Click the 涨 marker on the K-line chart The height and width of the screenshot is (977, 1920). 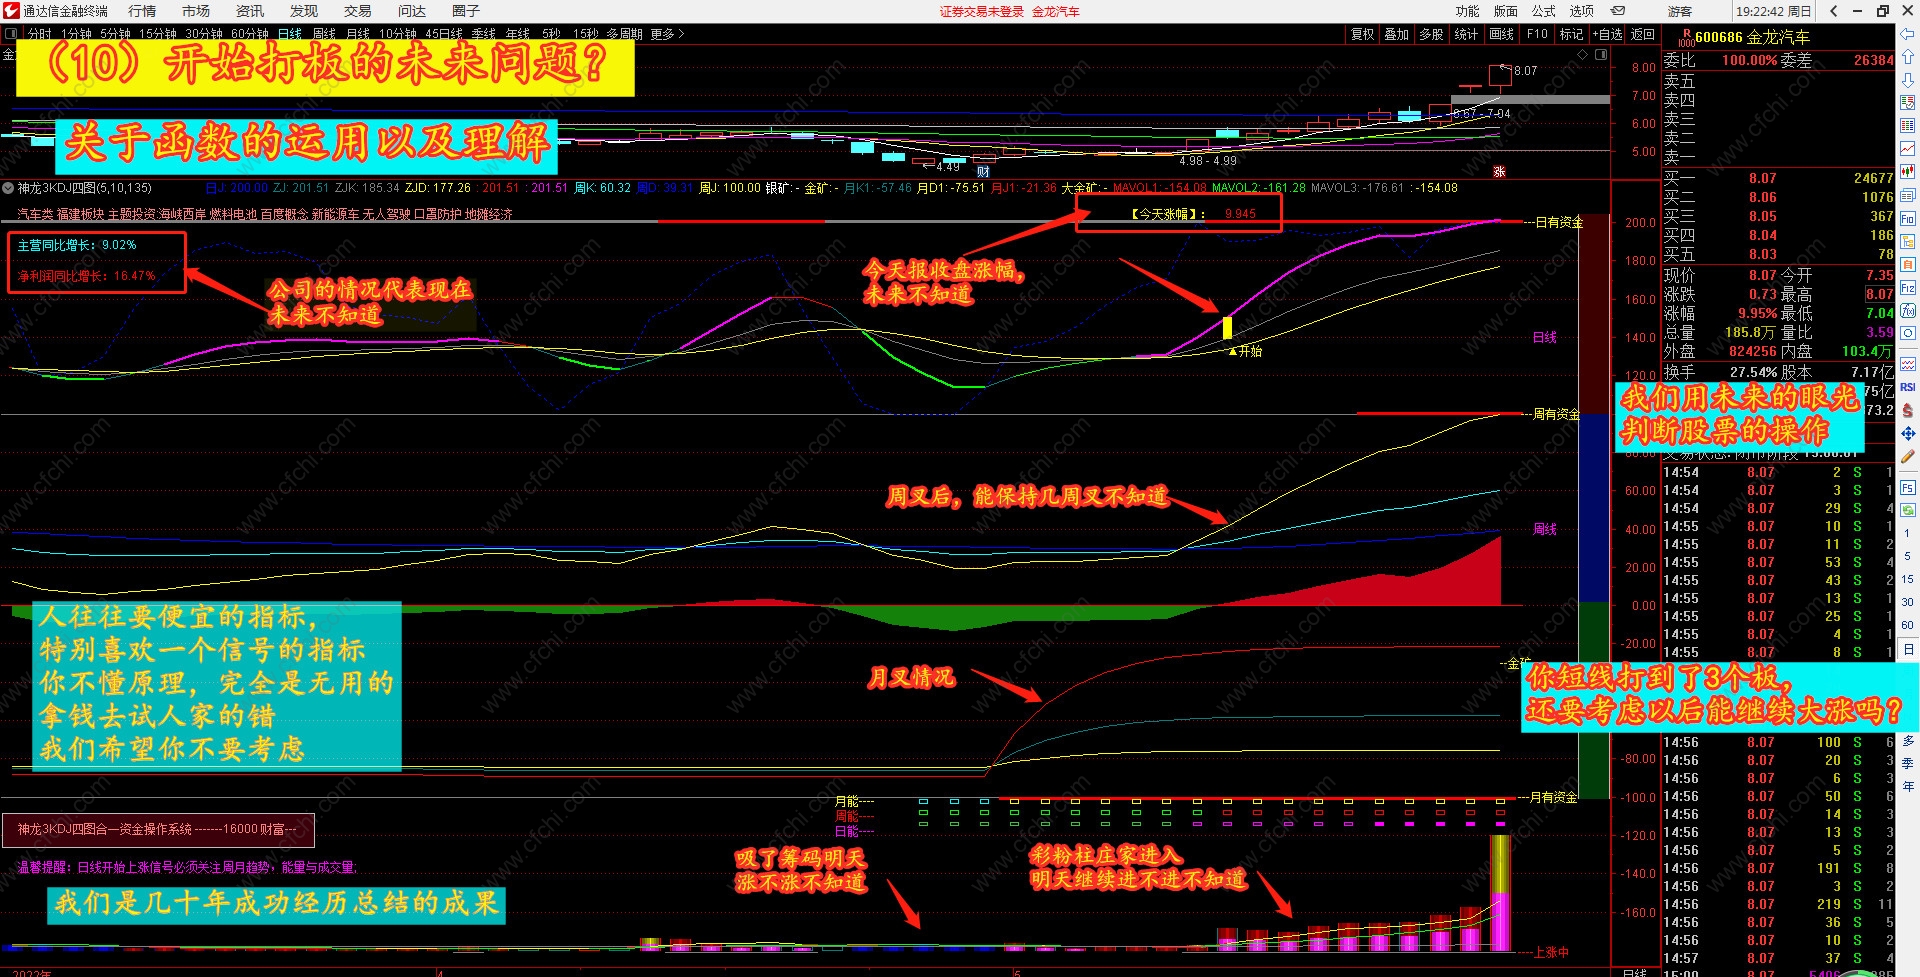point(1499,171)
